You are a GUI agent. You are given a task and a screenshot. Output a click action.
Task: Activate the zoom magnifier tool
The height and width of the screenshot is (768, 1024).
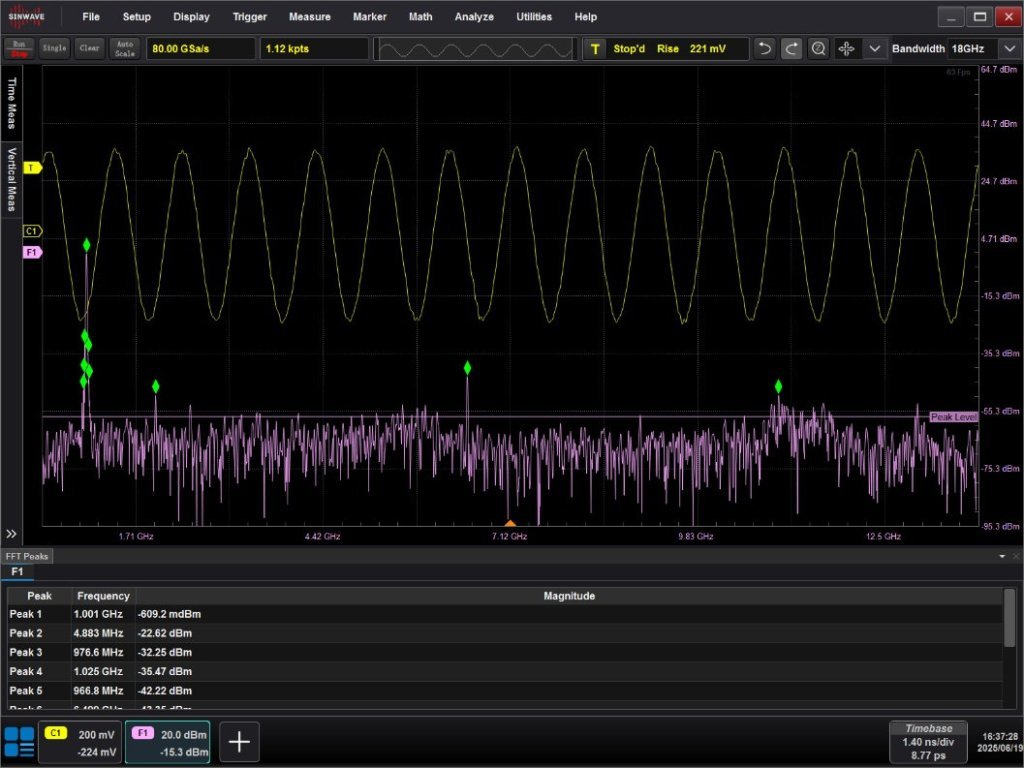click(x=819, y=48)
